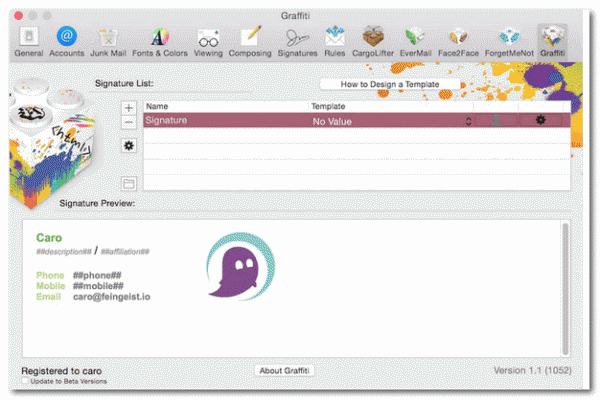Click the purple ghost logo in preview
Viewport: 600px width, 400px height.
241,266
